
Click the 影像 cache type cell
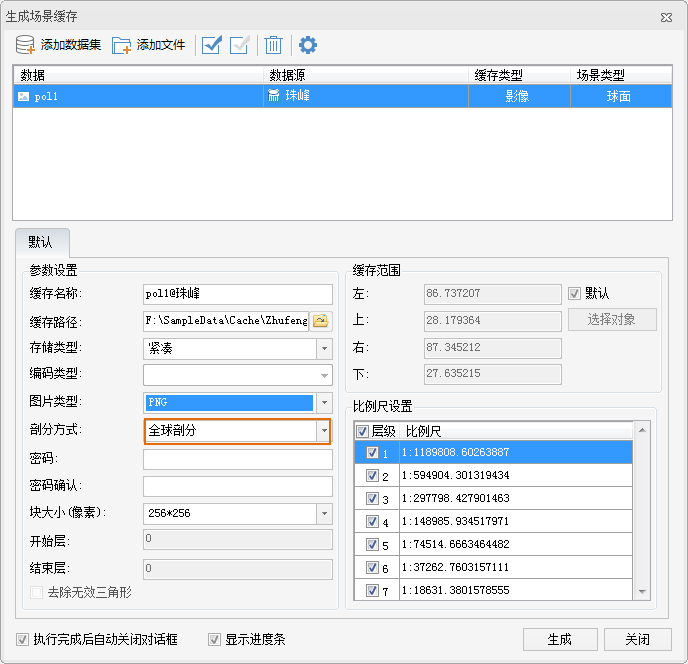(x=519, y=96)
